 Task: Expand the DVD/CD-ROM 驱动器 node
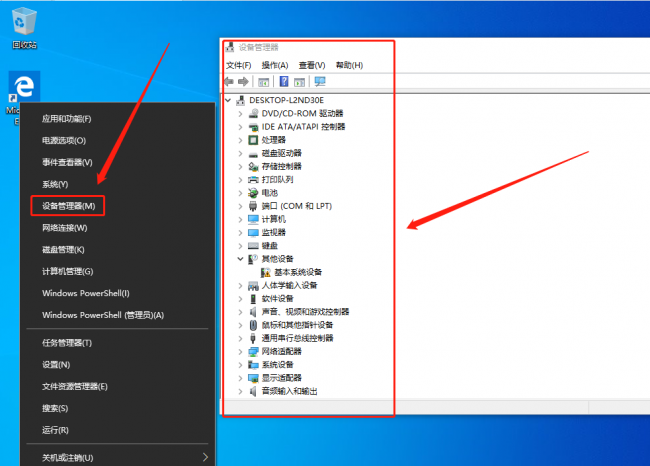[240, 113]
